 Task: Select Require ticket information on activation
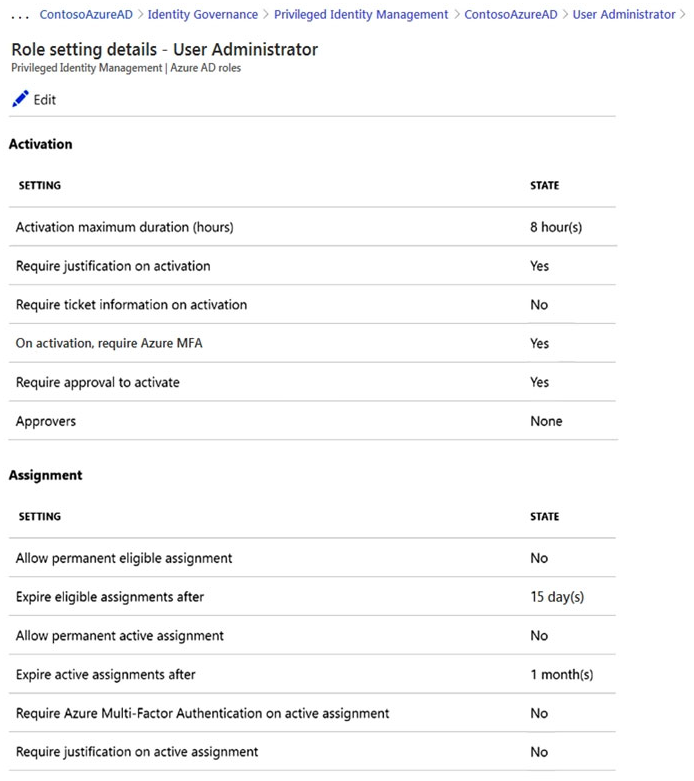[131, 304]
